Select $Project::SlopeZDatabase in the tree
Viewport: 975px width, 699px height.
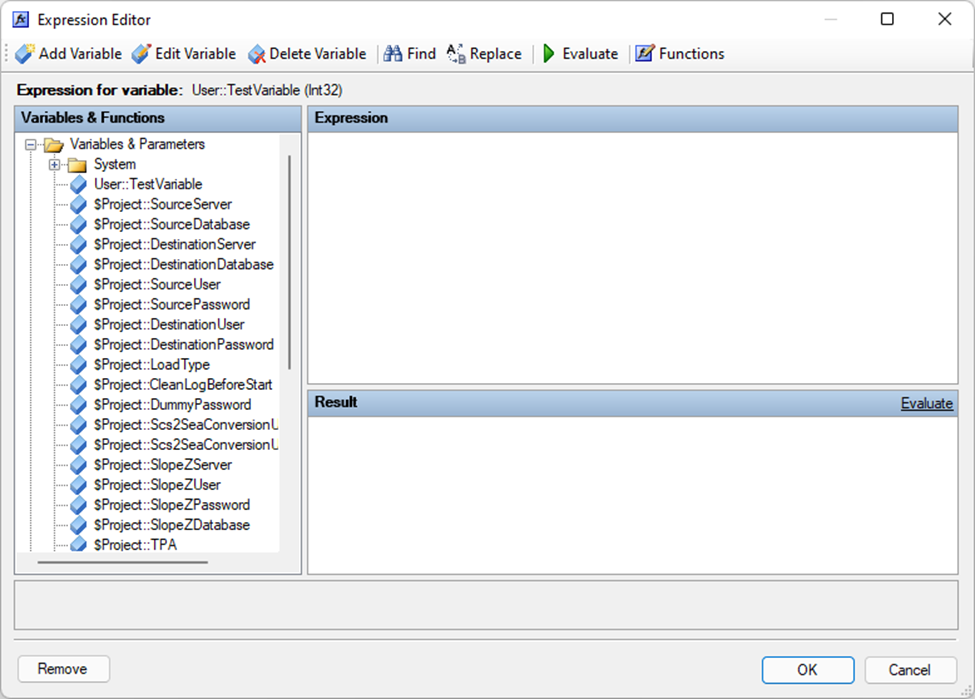point(172,525)
